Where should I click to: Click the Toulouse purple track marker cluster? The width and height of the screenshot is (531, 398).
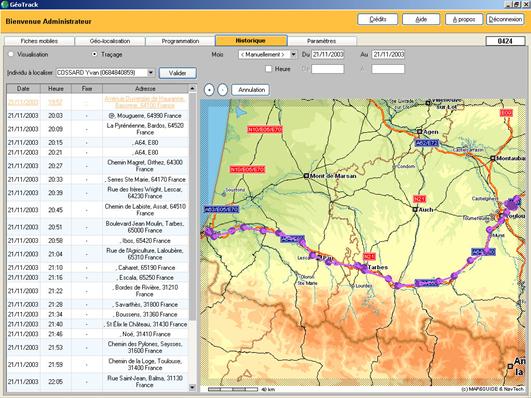coord(513,203)
